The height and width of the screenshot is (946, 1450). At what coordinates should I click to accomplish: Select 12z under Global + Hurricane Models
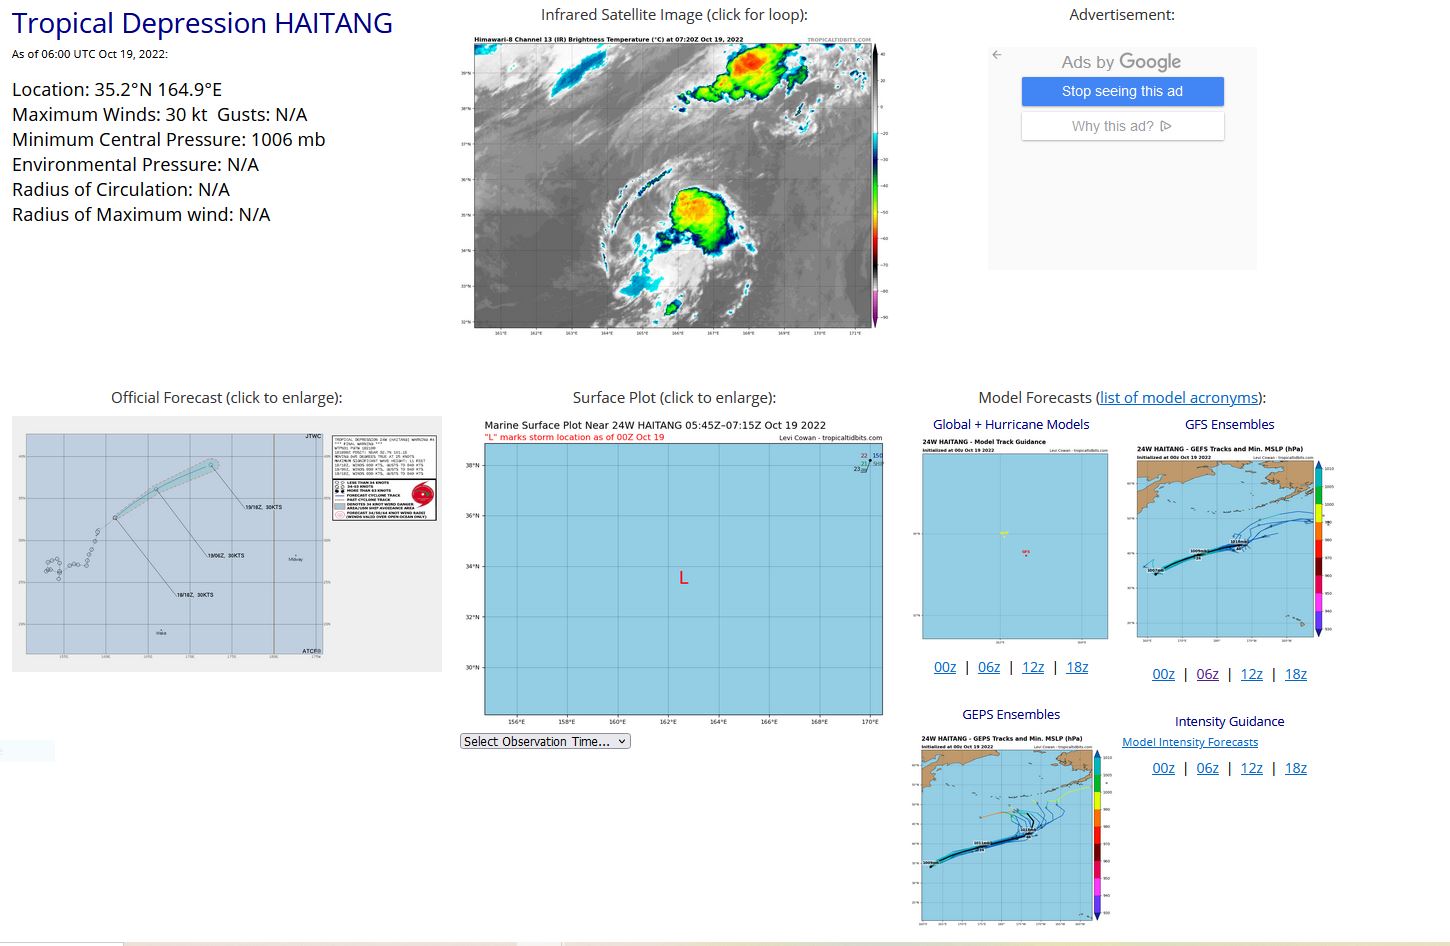pos(1033,667)
